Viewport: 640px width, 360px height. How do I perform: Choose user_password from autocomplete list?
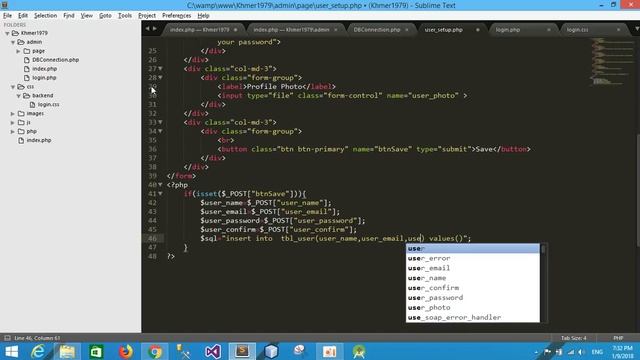pyautogui.click(x=473, y=298)
